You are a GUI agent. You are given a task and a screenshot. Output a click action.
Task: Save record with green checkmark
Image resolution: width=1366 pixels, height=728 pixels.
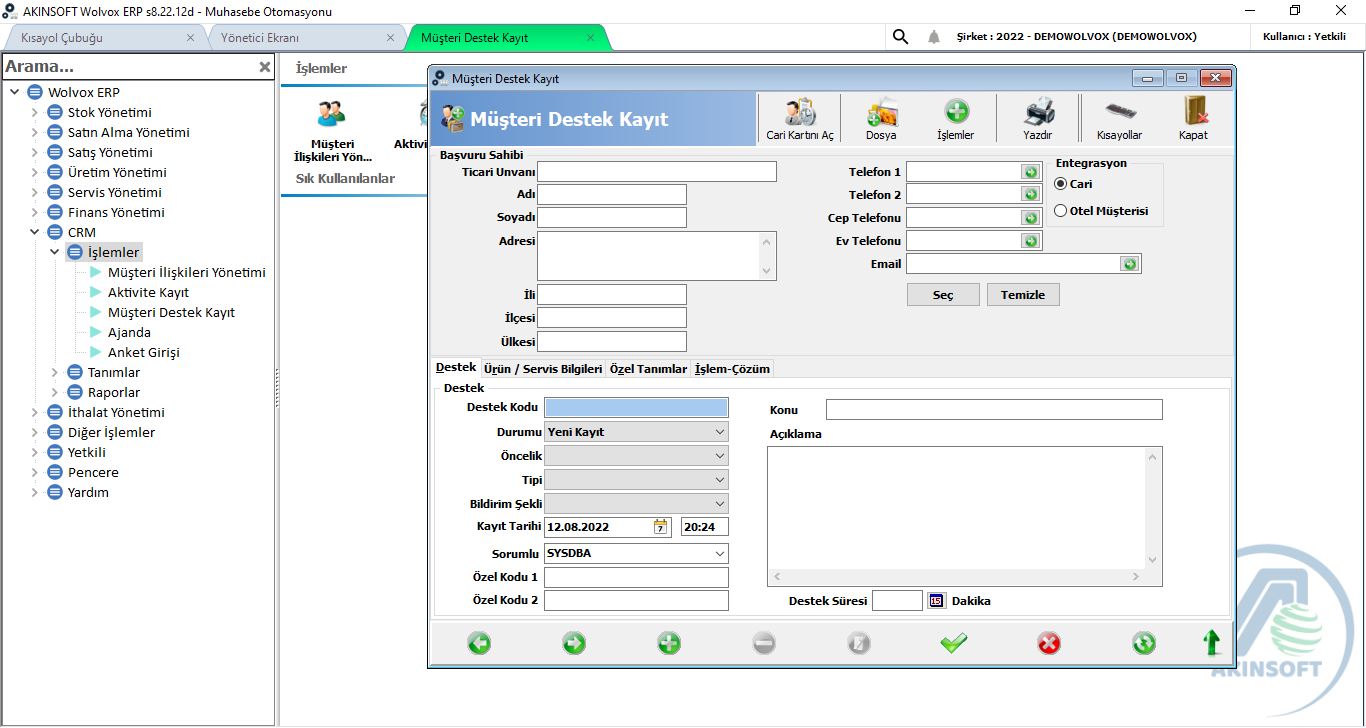pos(954,643)
